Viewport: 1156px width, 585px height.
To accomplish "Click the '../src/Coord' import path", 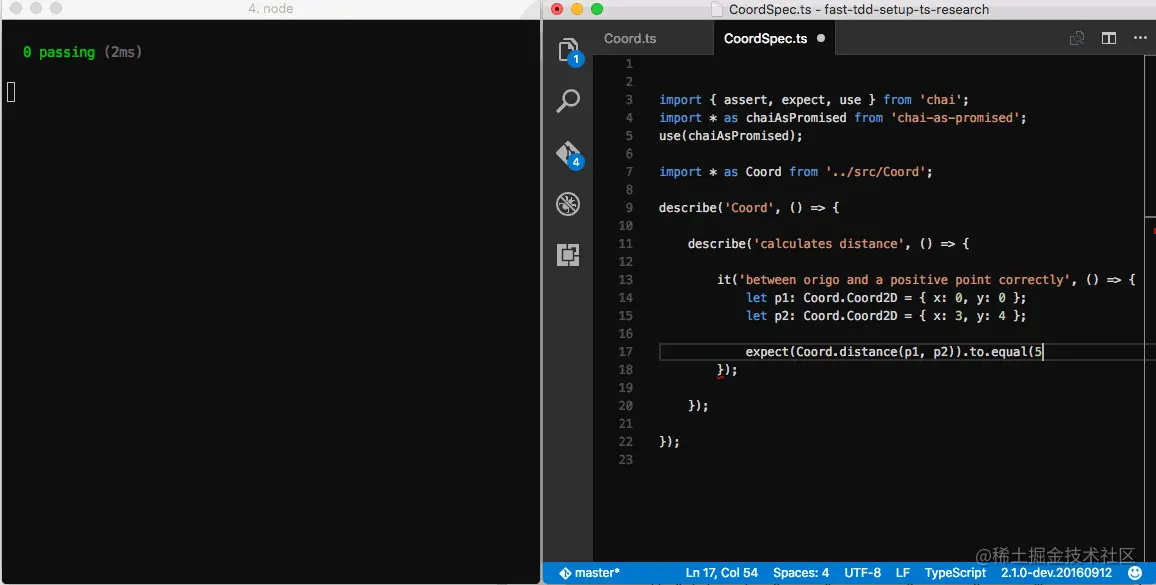I will (x=876, y=172).
